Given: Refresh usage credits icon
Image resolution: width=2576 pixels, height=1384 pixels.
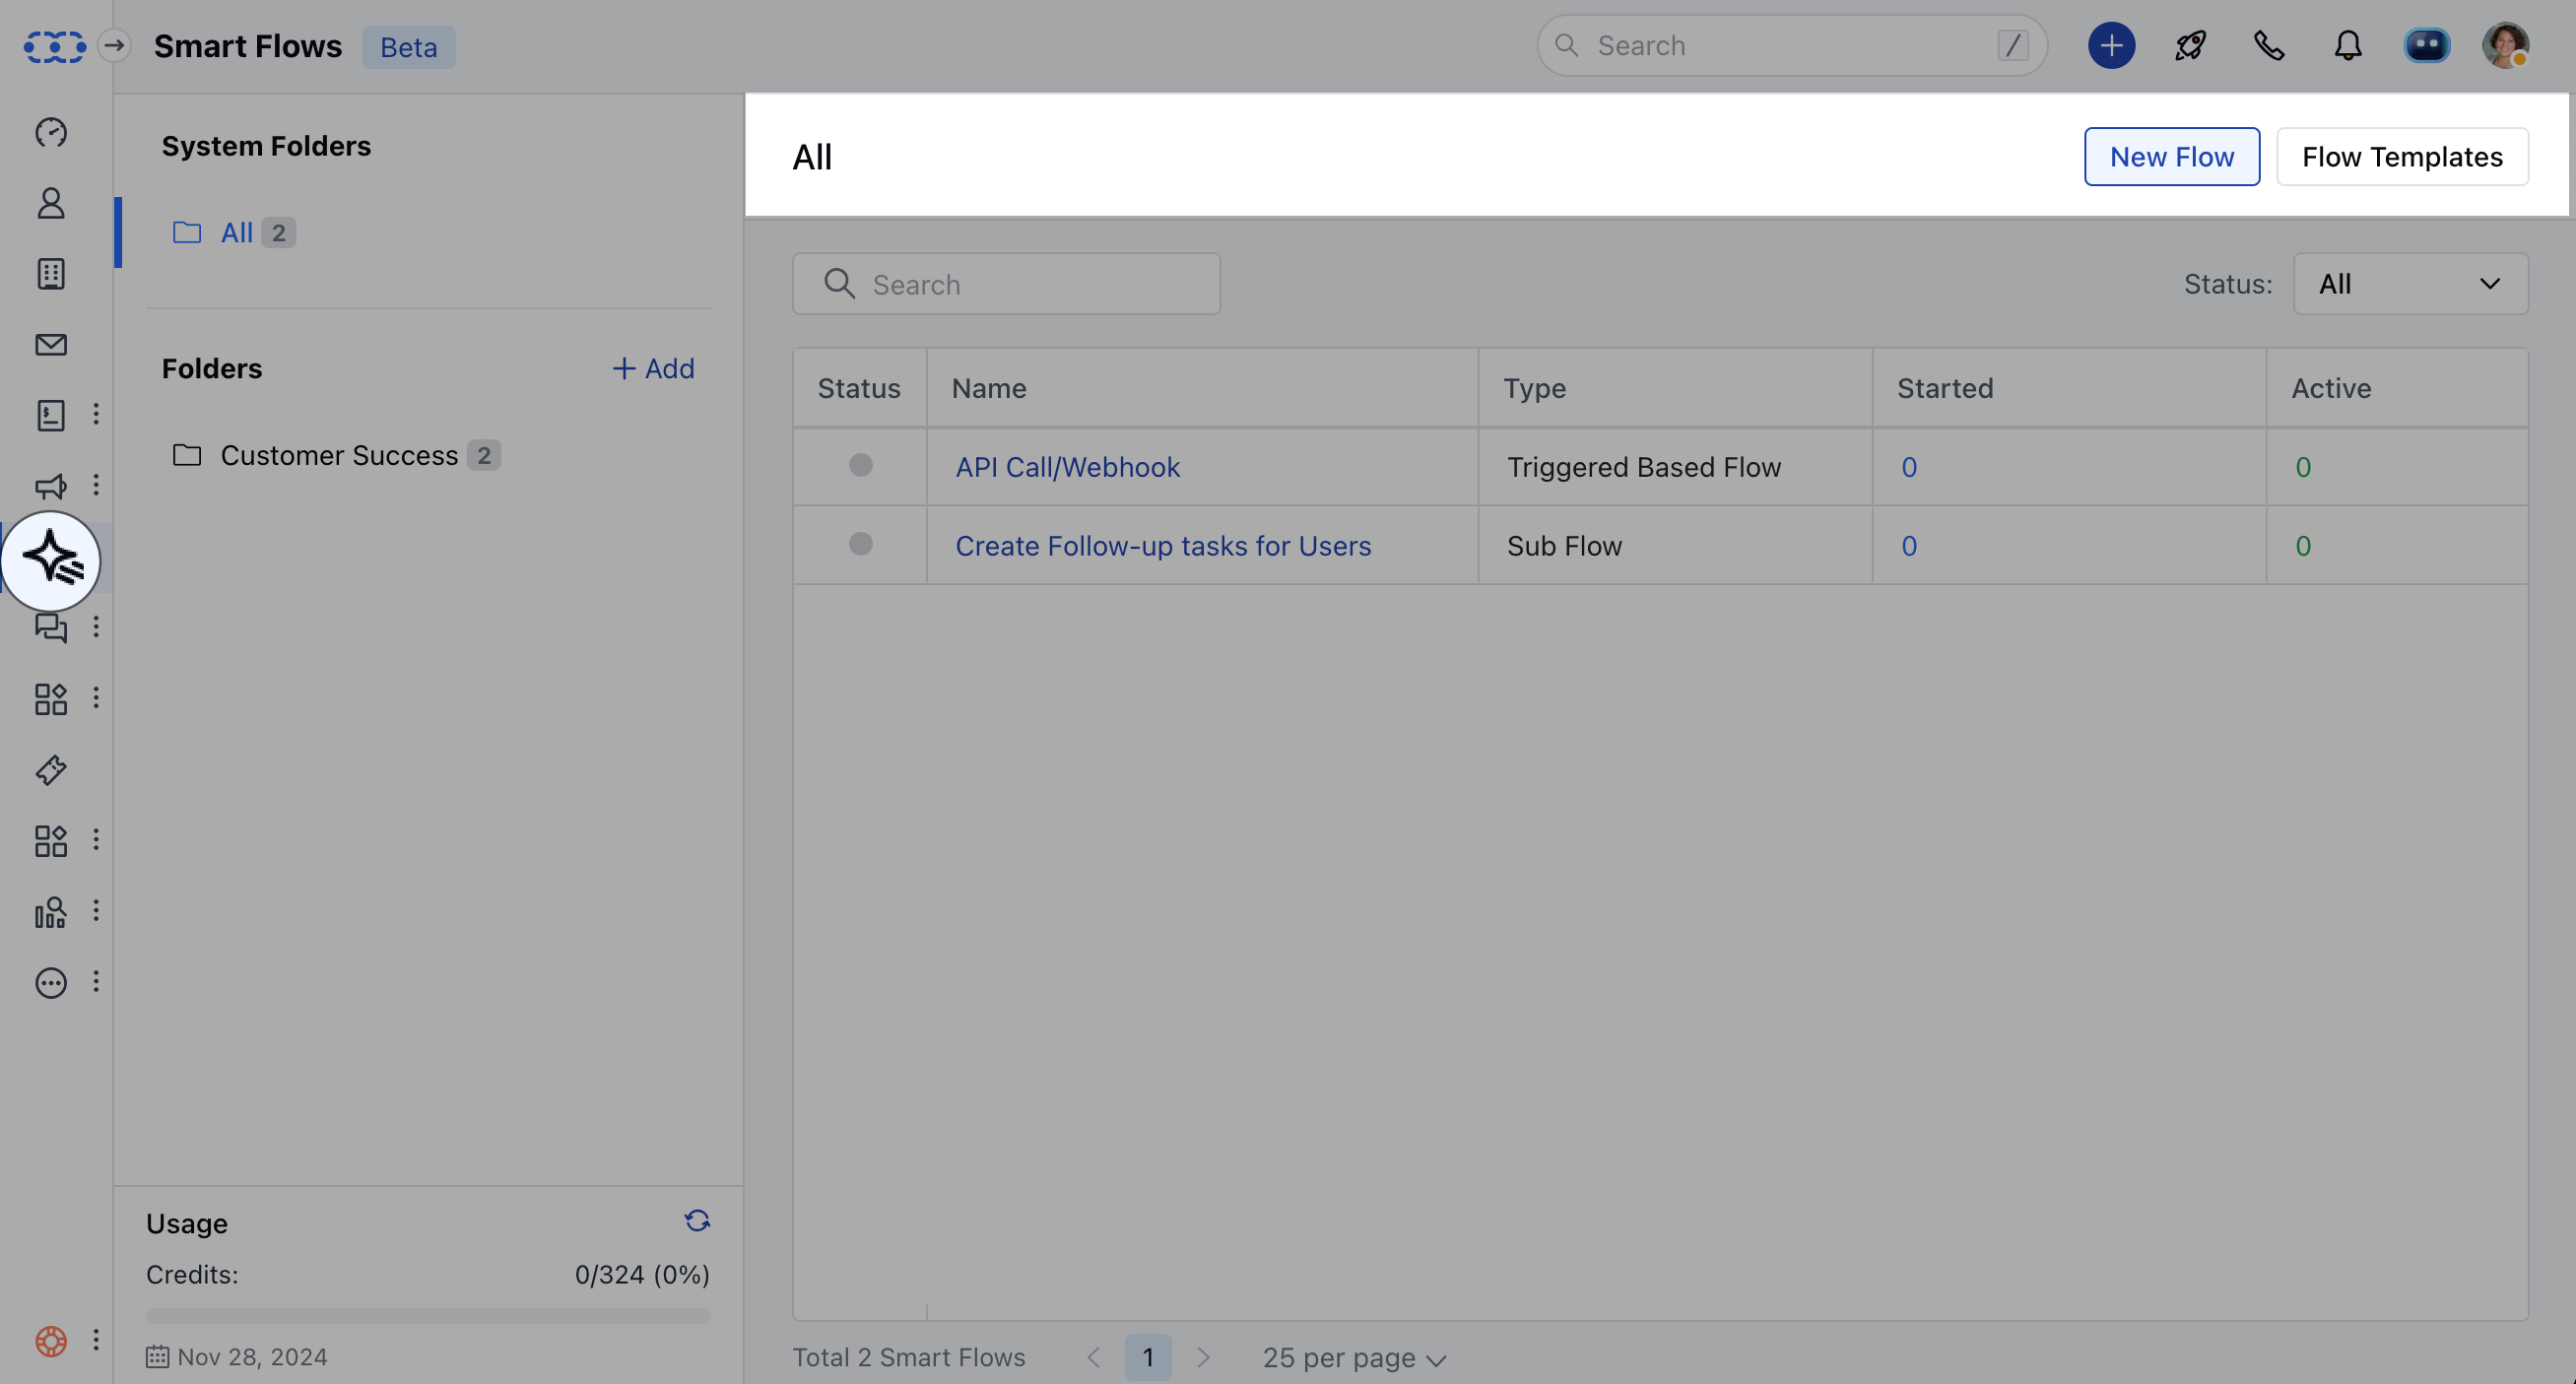Looking at the screenshot, I should (697, 1221).
